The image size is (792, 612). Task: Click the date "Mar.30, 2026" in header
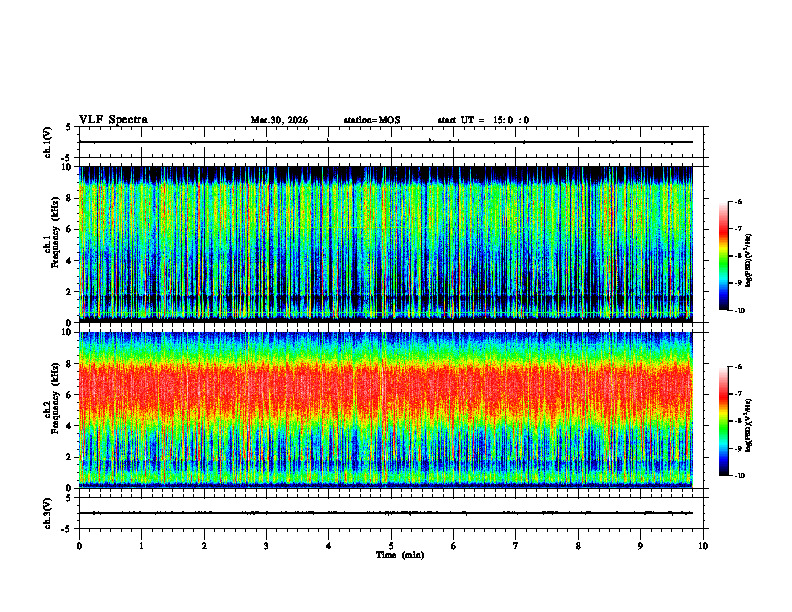tap(279, 120)
